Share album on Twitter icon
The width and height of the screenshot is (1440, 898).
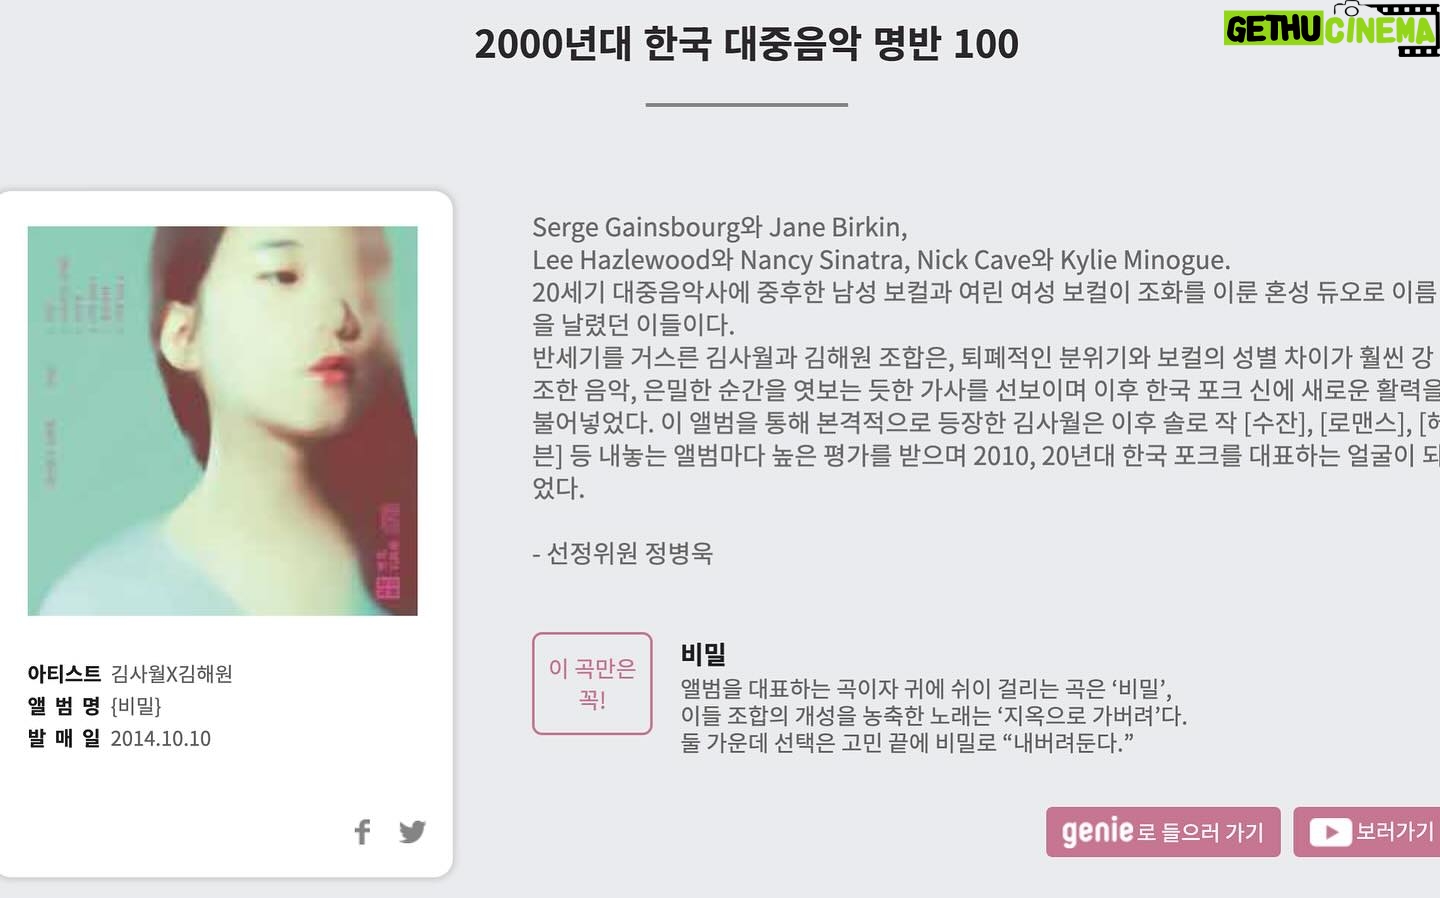[412, 832]
